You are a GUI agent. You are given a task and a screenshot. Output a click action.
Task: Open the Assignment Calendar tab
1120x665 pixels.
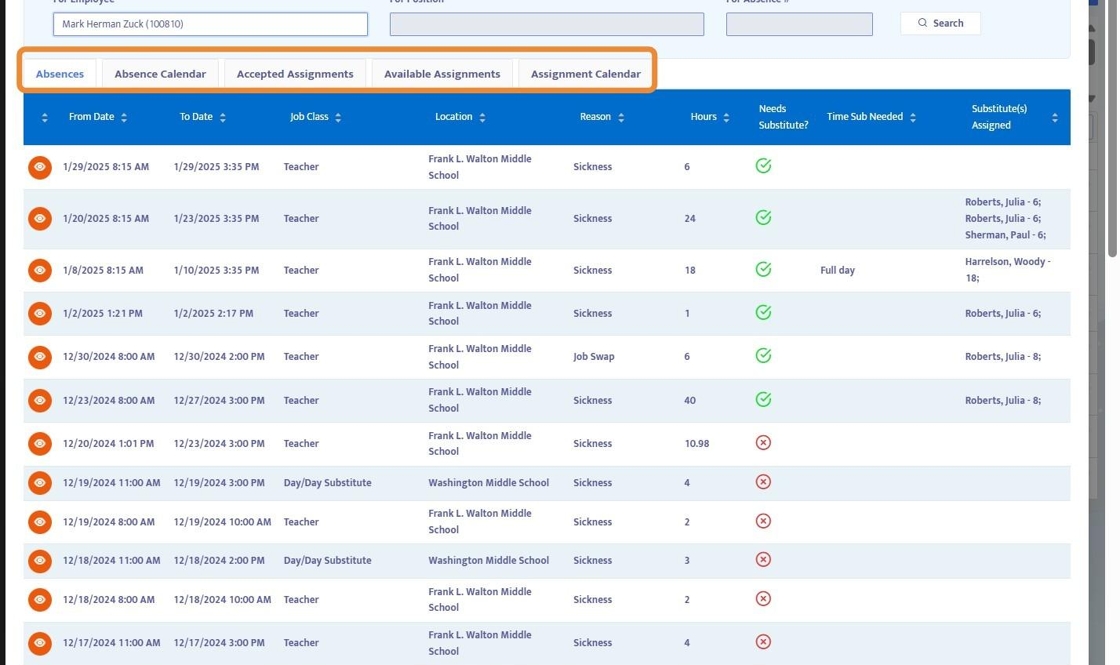pos(585,74)
